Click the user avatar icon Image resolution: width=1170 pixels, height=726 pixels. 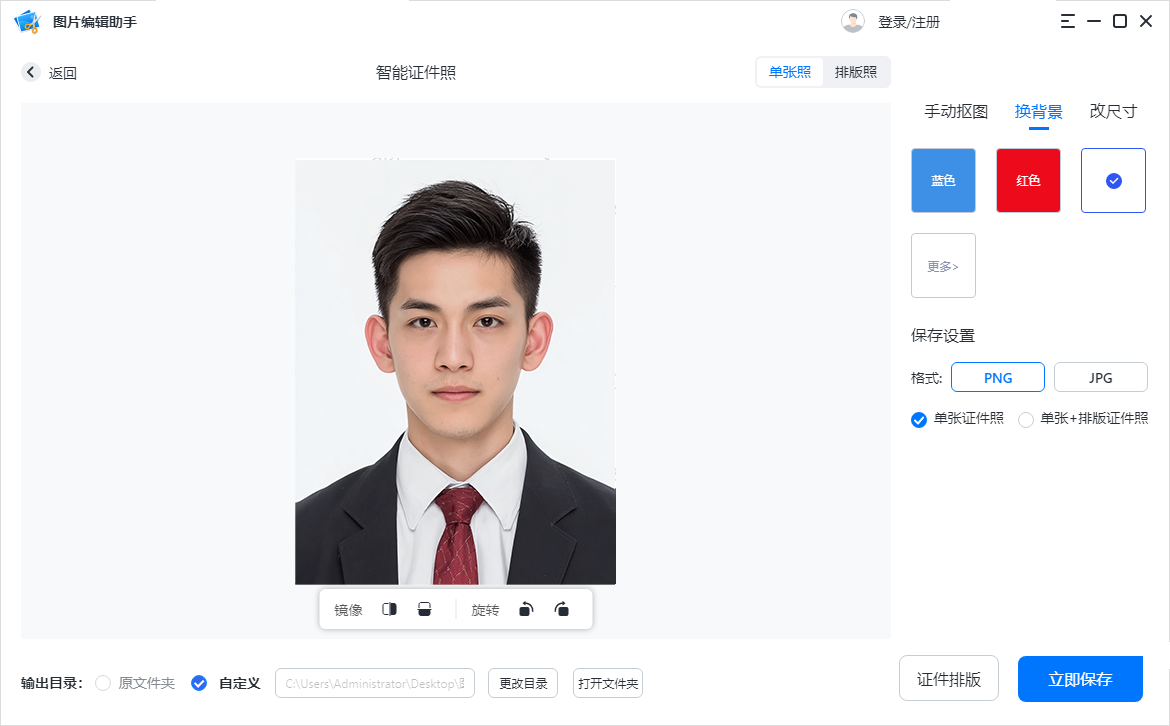click(853, 22)
